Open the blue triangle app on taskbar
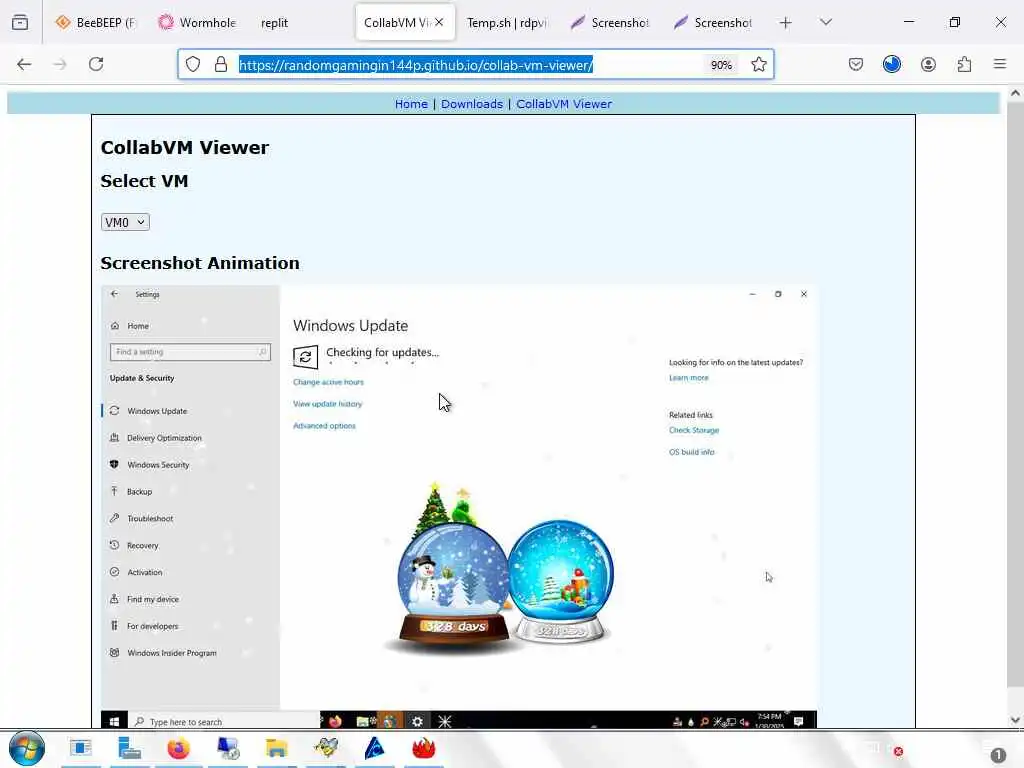 [x=374, y=748]
